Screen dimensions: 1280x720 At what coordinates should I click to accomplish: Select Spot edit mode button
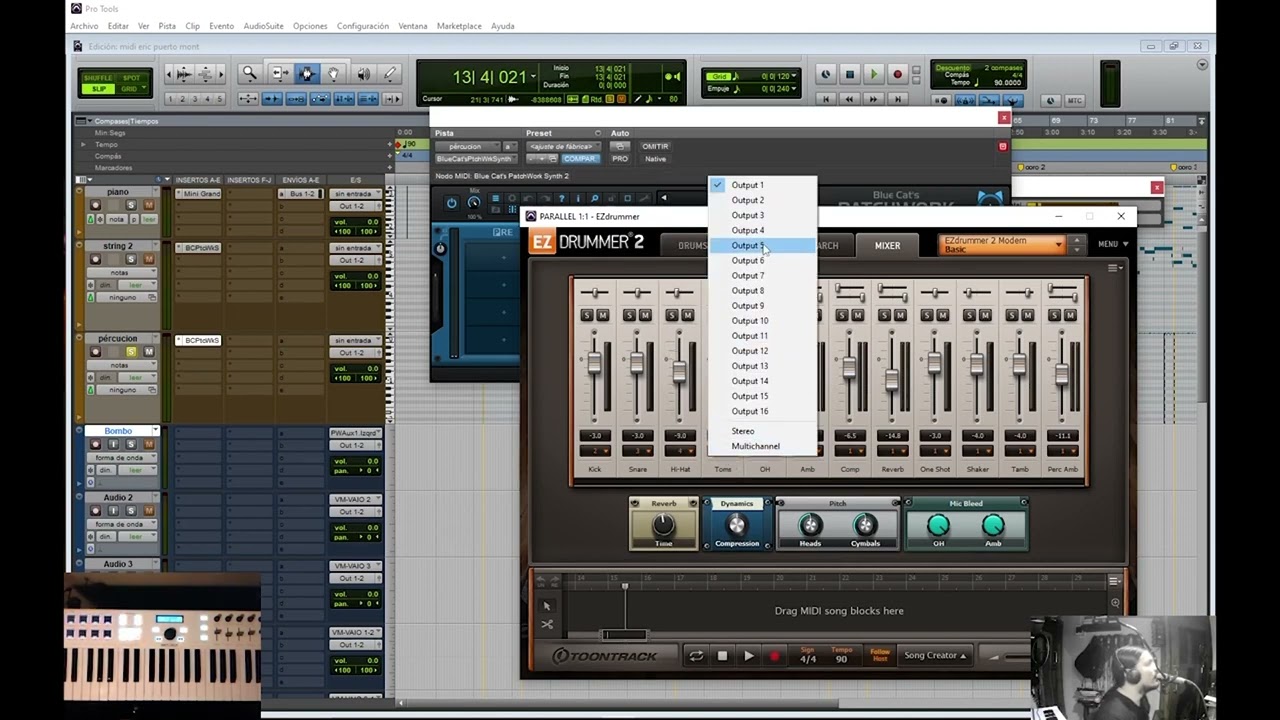coord(131,78)
